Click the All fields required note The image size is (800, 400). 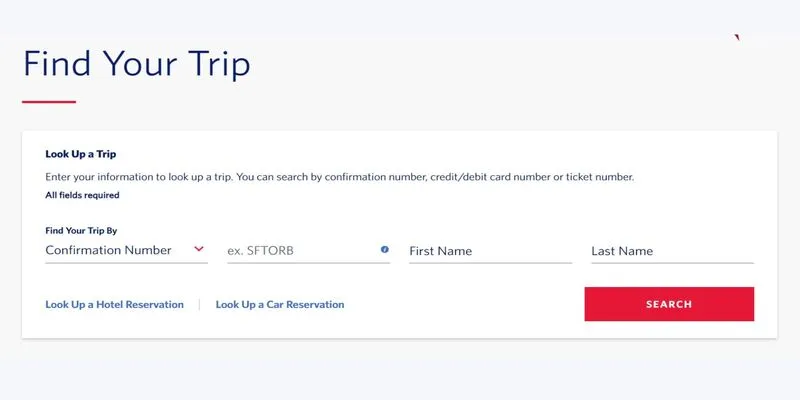[82, 195]
